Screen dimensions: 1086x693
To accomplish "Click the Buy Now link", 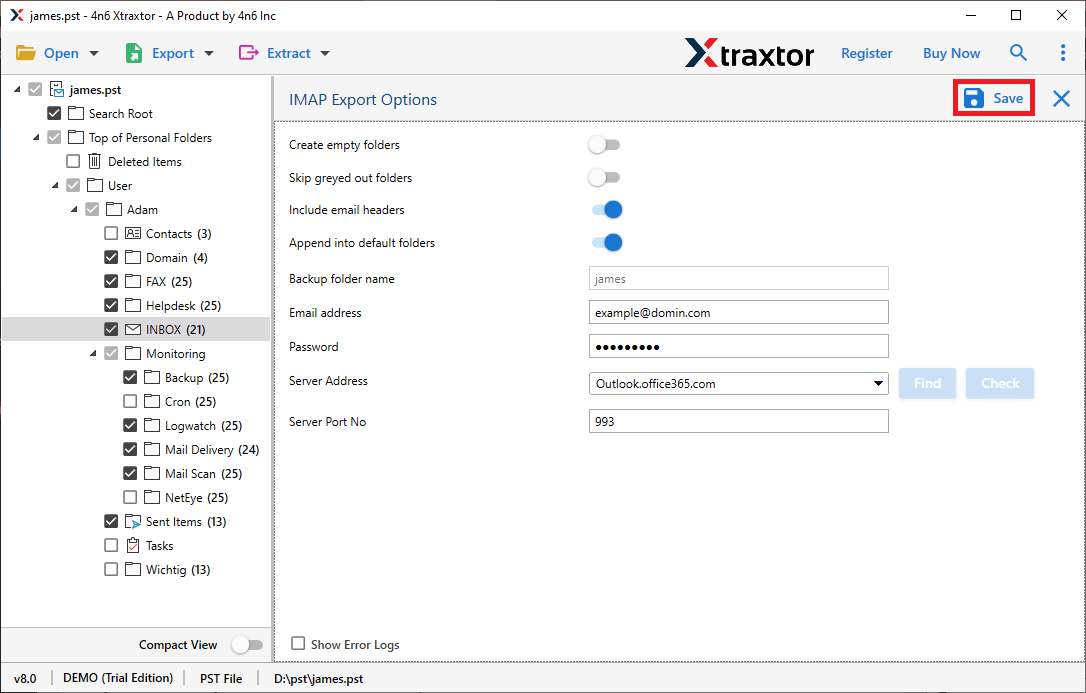I will [951, 53].
